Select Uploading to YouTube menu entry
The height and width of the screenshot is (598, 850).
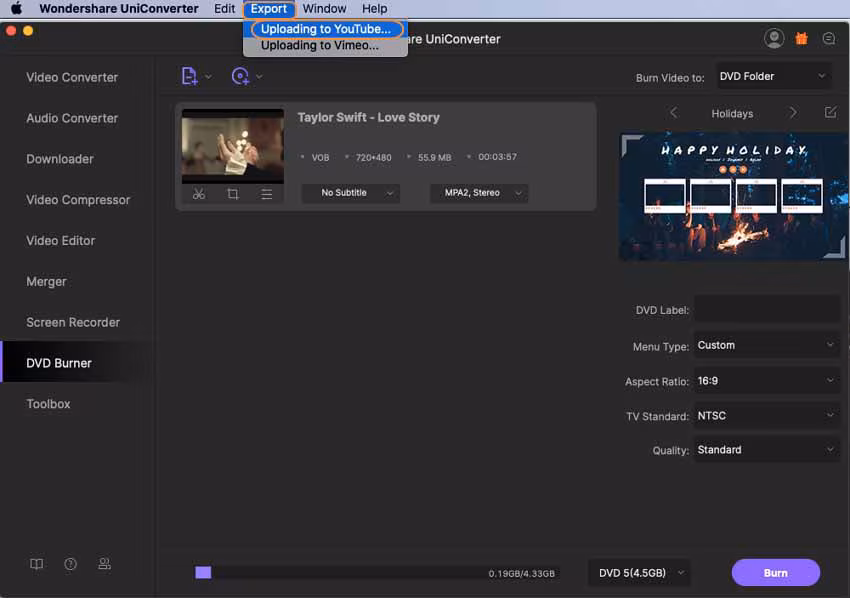coord(326,29)
